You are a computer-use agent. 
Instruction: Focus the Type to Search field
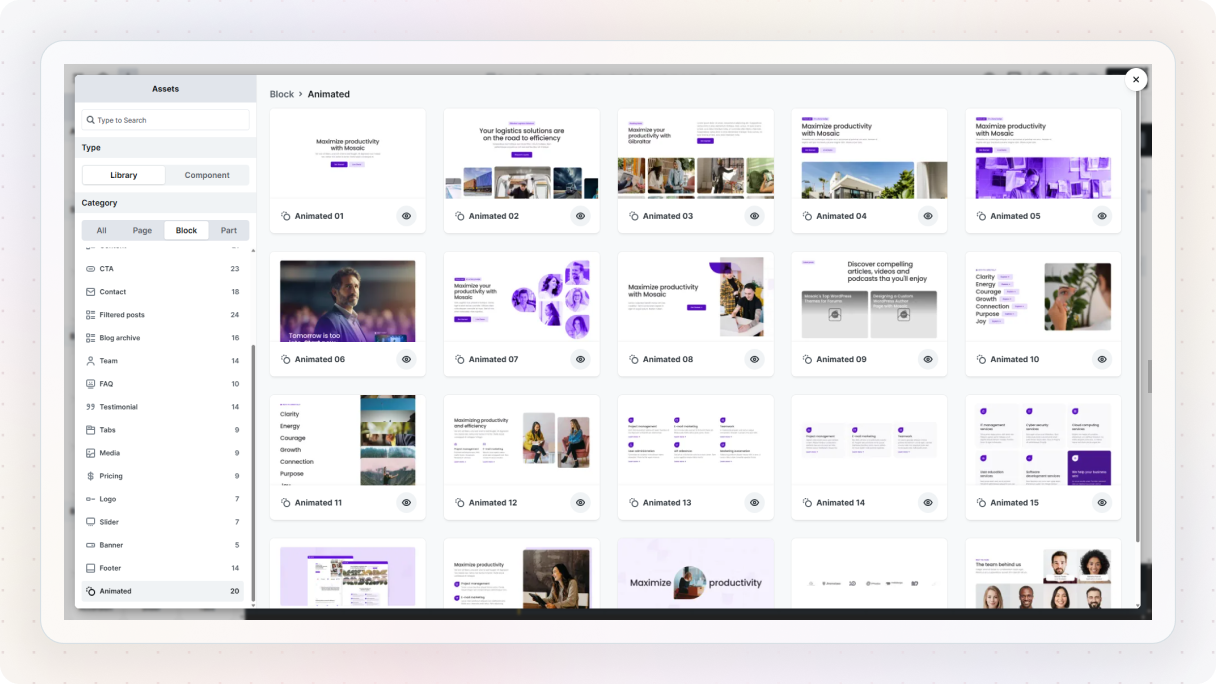point(165,120)
